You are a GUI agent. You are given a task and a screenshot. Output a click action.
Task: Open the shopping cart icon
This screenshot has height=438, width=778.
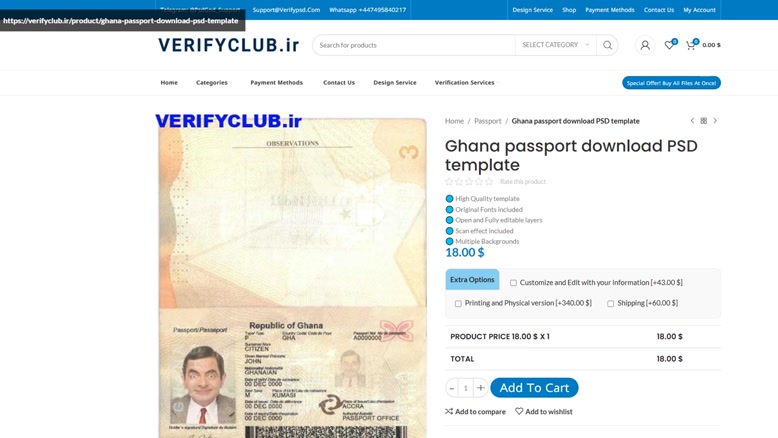(690, 45)
